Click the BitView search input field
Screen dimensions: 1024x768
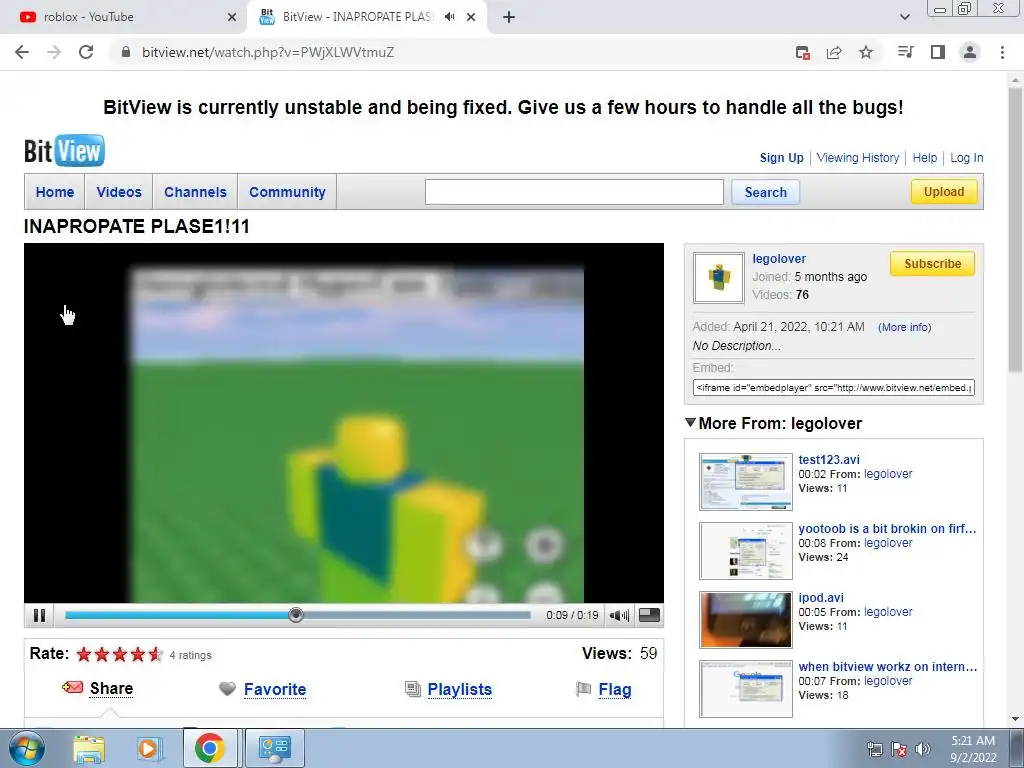tap(574, 192)
